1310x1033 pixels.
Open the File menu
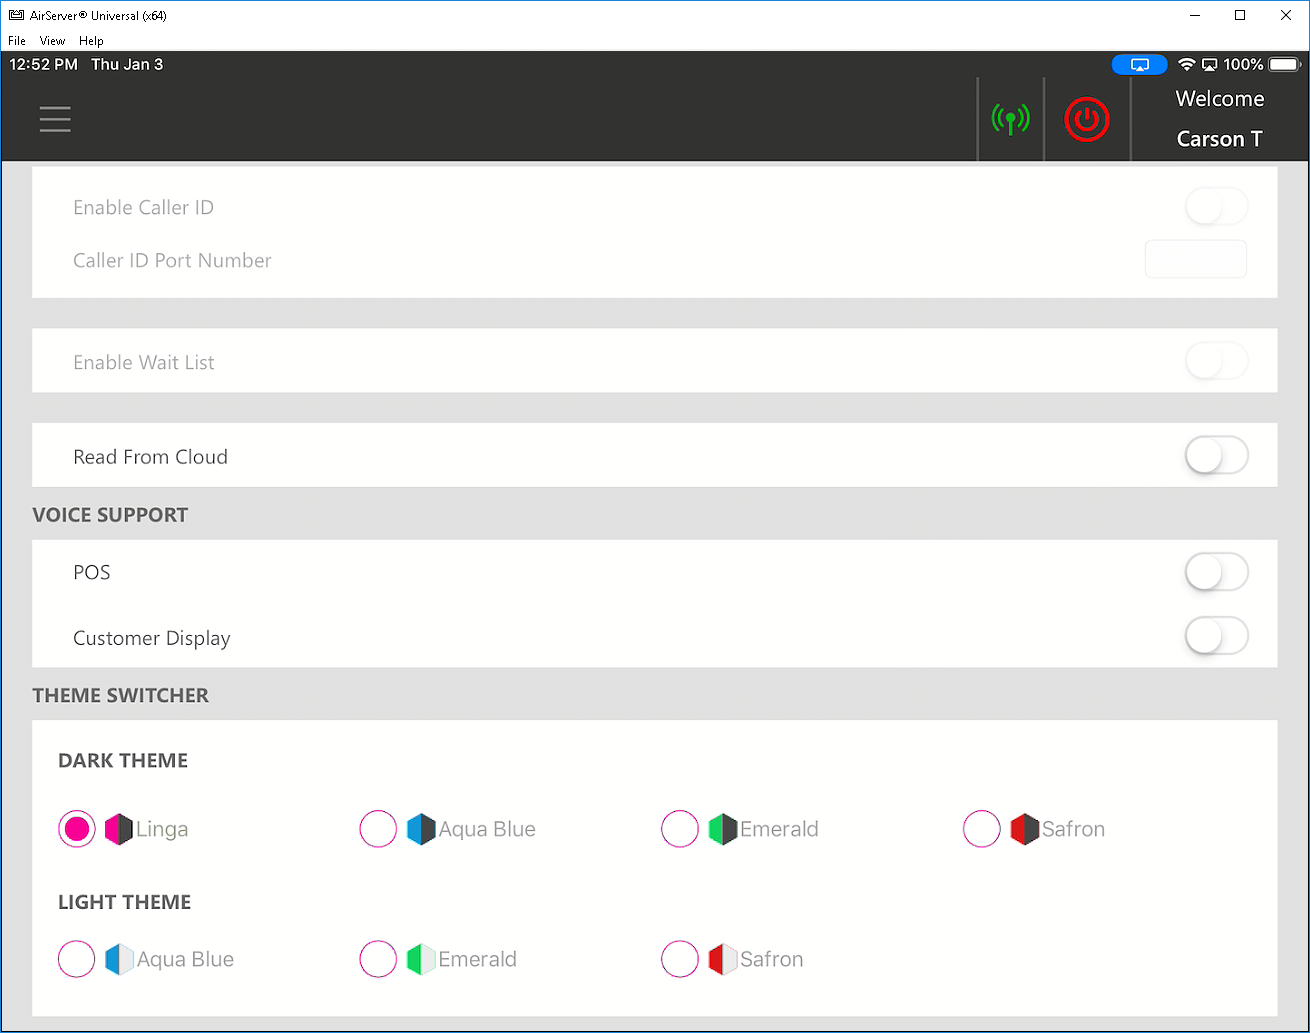tap(17, 41)
